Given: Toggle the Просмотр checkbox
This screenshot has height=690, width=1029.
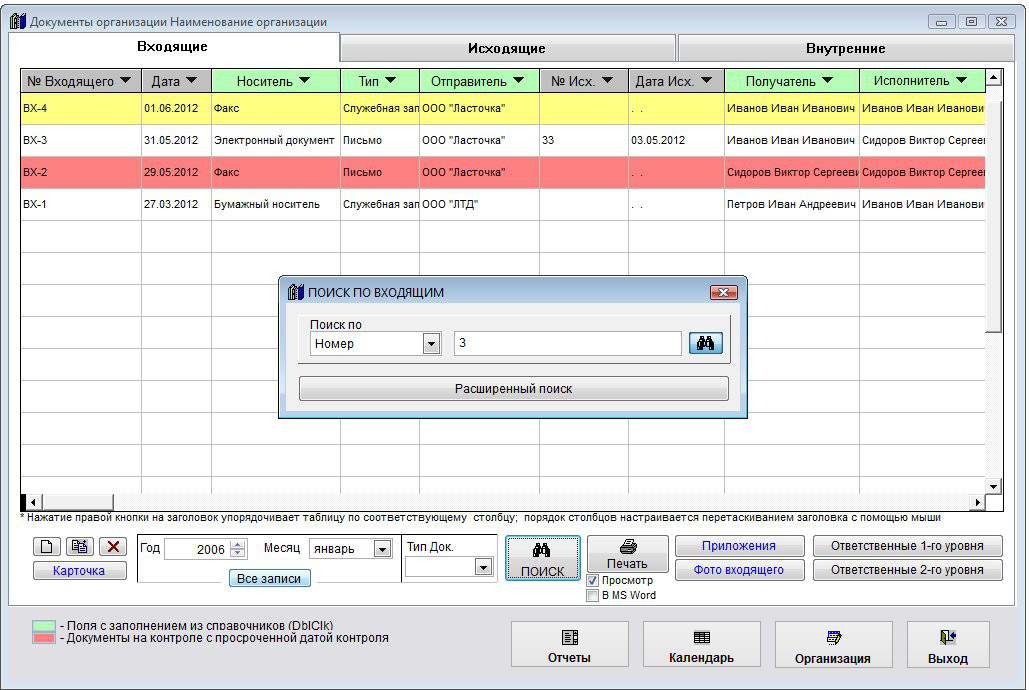Looking at the screenshot, I should (x=593, y=580).
